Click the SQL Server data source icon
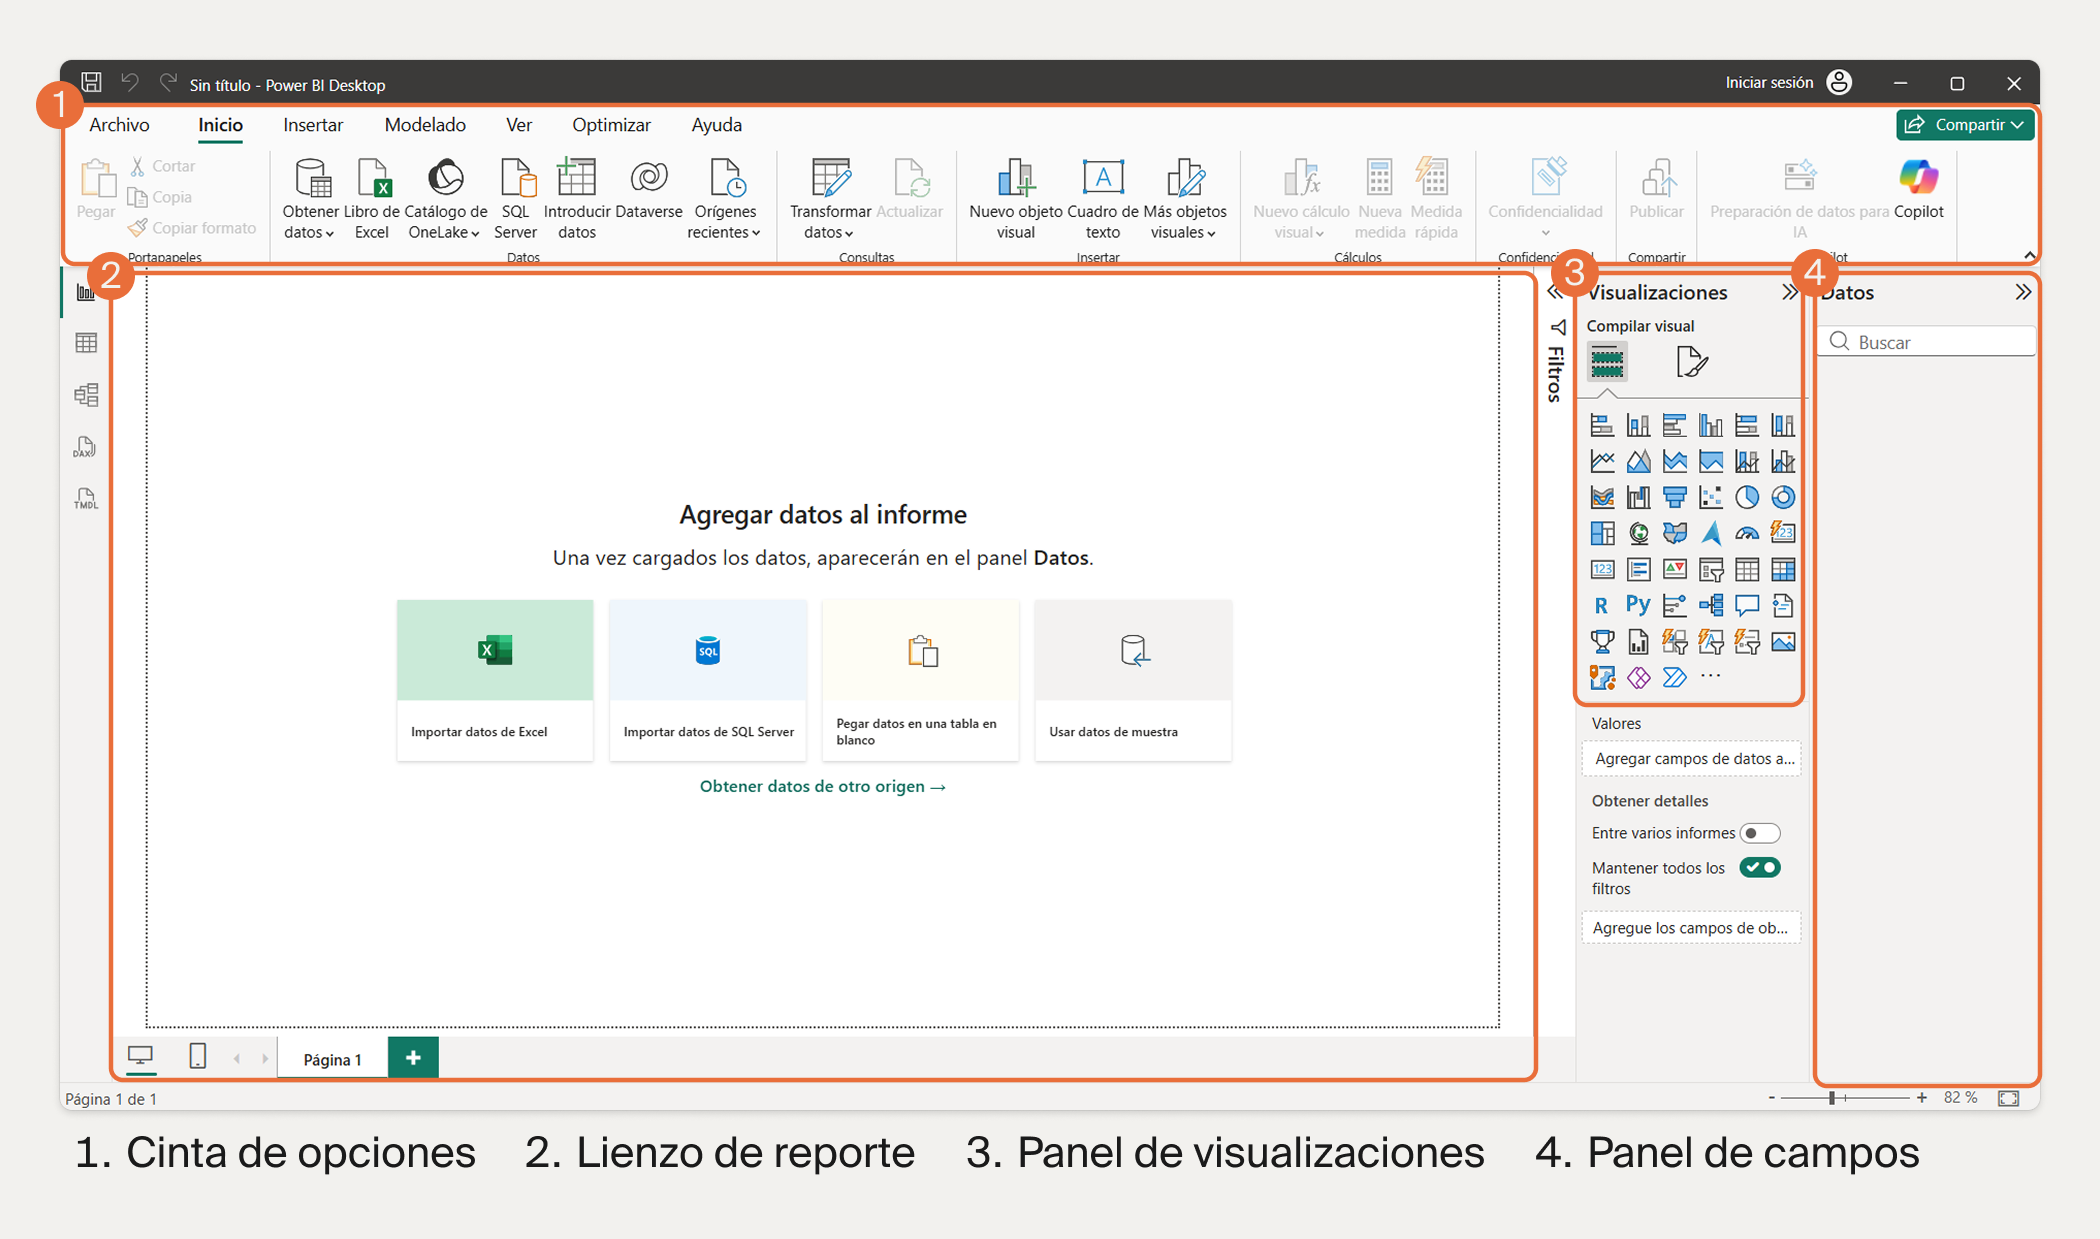 [516, 179]
